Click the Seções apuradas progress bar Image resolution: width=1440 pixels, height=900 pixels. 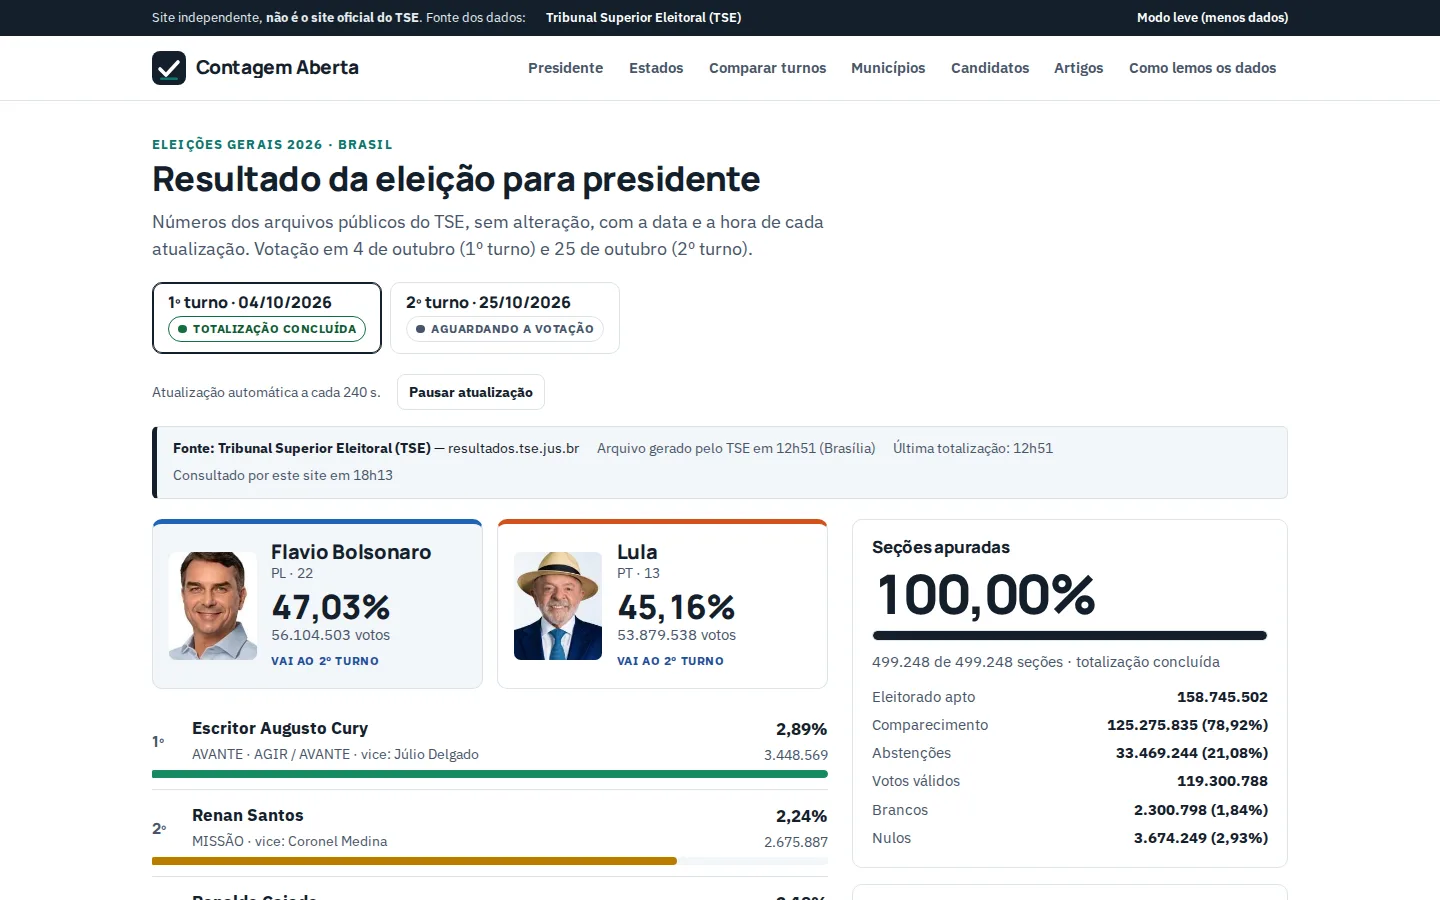[1070, 635]
